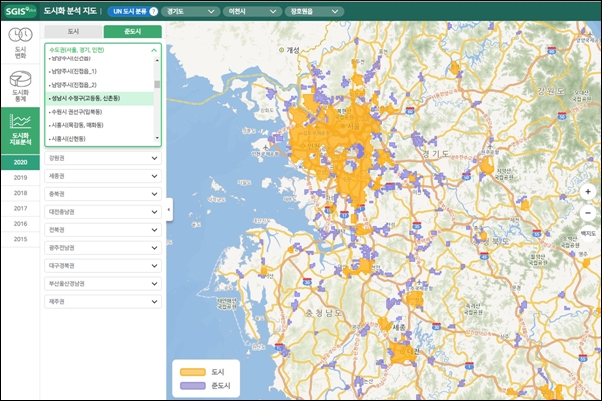Click the SGIS logo
Image resolution: width=602 pixels, height=401 pixels.
click(x=20, y=11)
